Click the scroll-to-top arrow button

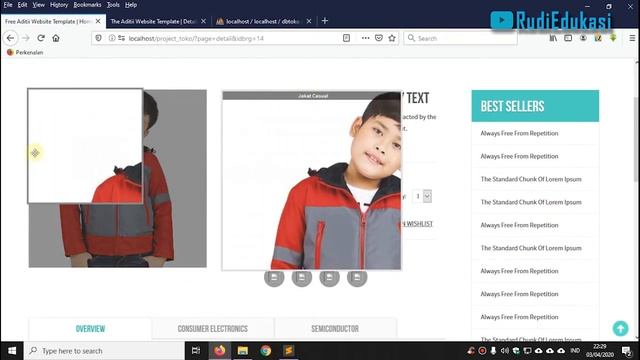[x=620, y=328]
